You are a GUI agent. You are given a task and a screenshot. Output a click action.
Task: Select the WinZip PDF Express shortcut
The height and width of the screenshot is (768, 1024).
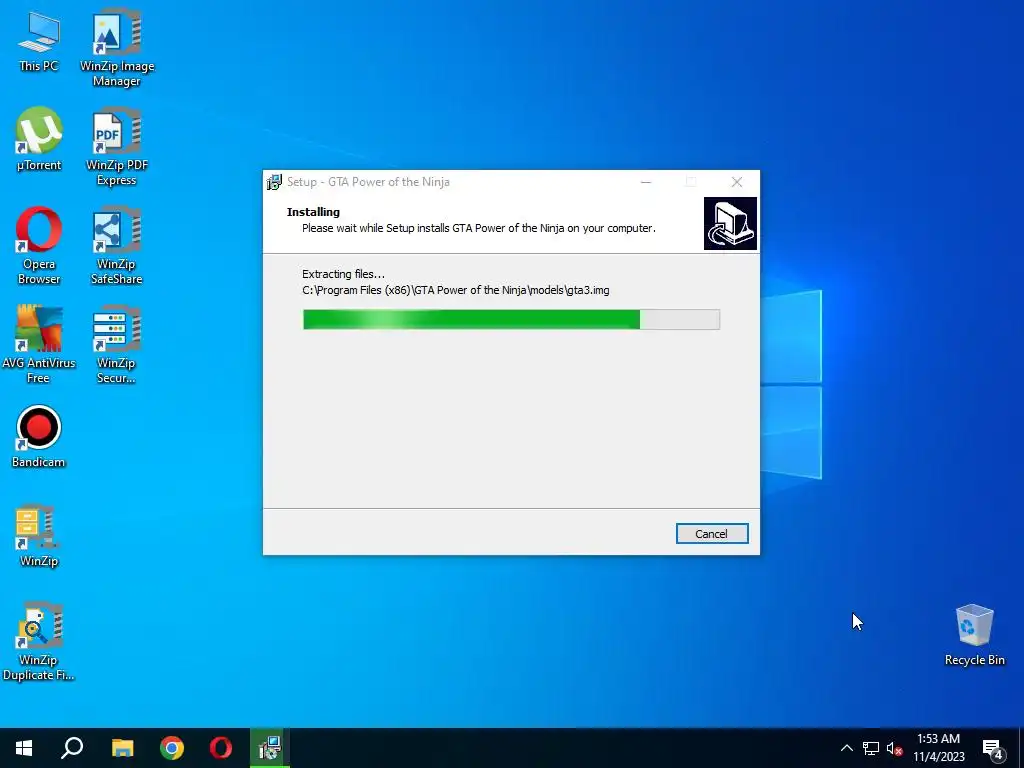[117, 148]
